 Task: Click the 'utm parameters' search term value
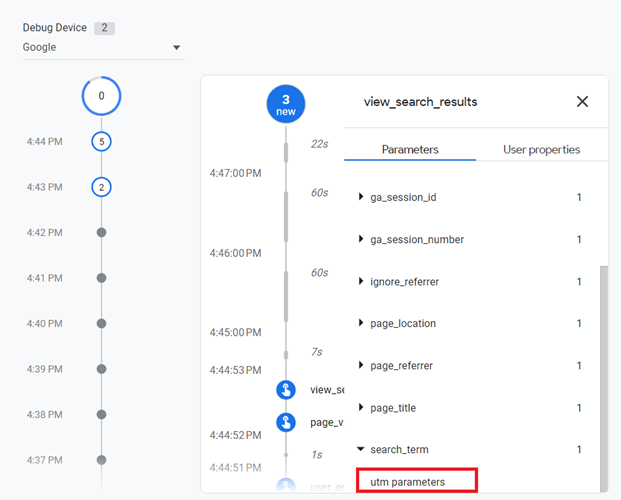[x=408, y=482]
